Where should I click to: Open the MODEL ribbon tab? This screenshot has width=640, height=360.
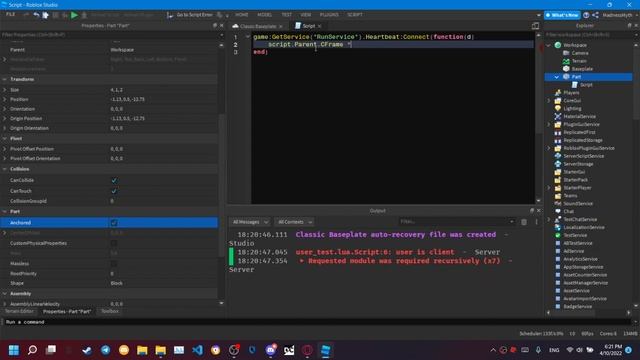[x=264, y=15]
